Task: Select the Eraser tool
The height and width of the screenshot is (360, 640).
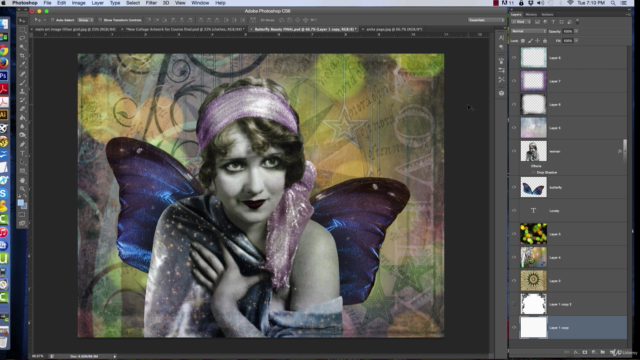Action: 22,109
